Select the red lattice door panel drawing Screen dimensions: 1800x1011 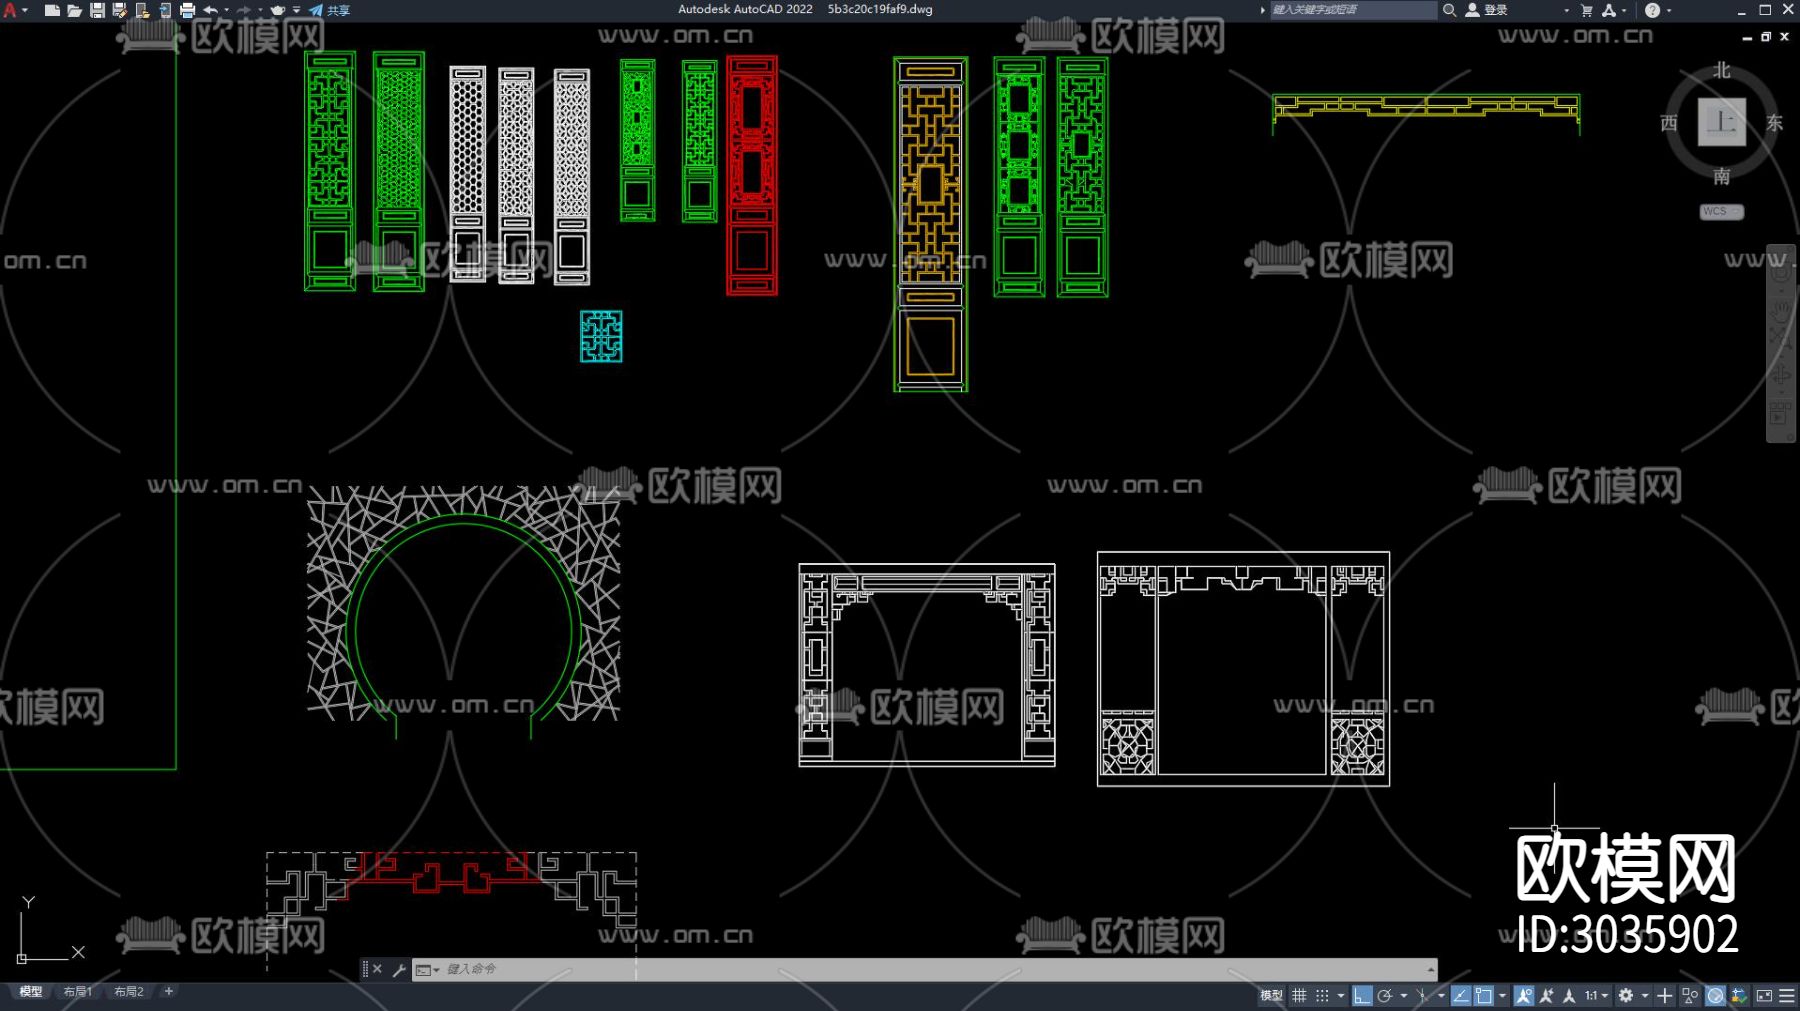click(x=752, y=176)
